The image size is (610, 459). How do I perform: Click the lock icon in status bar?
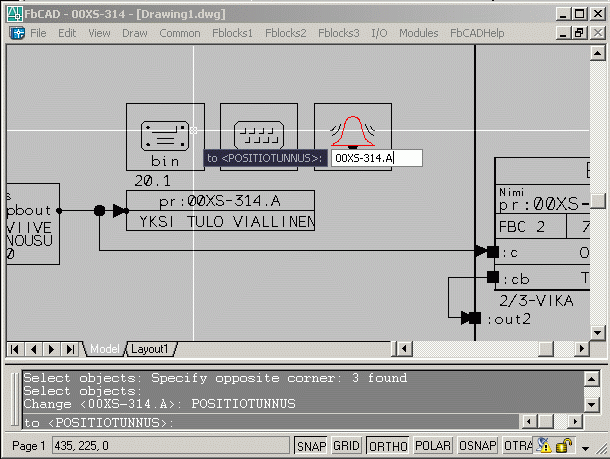pos(565,445)
